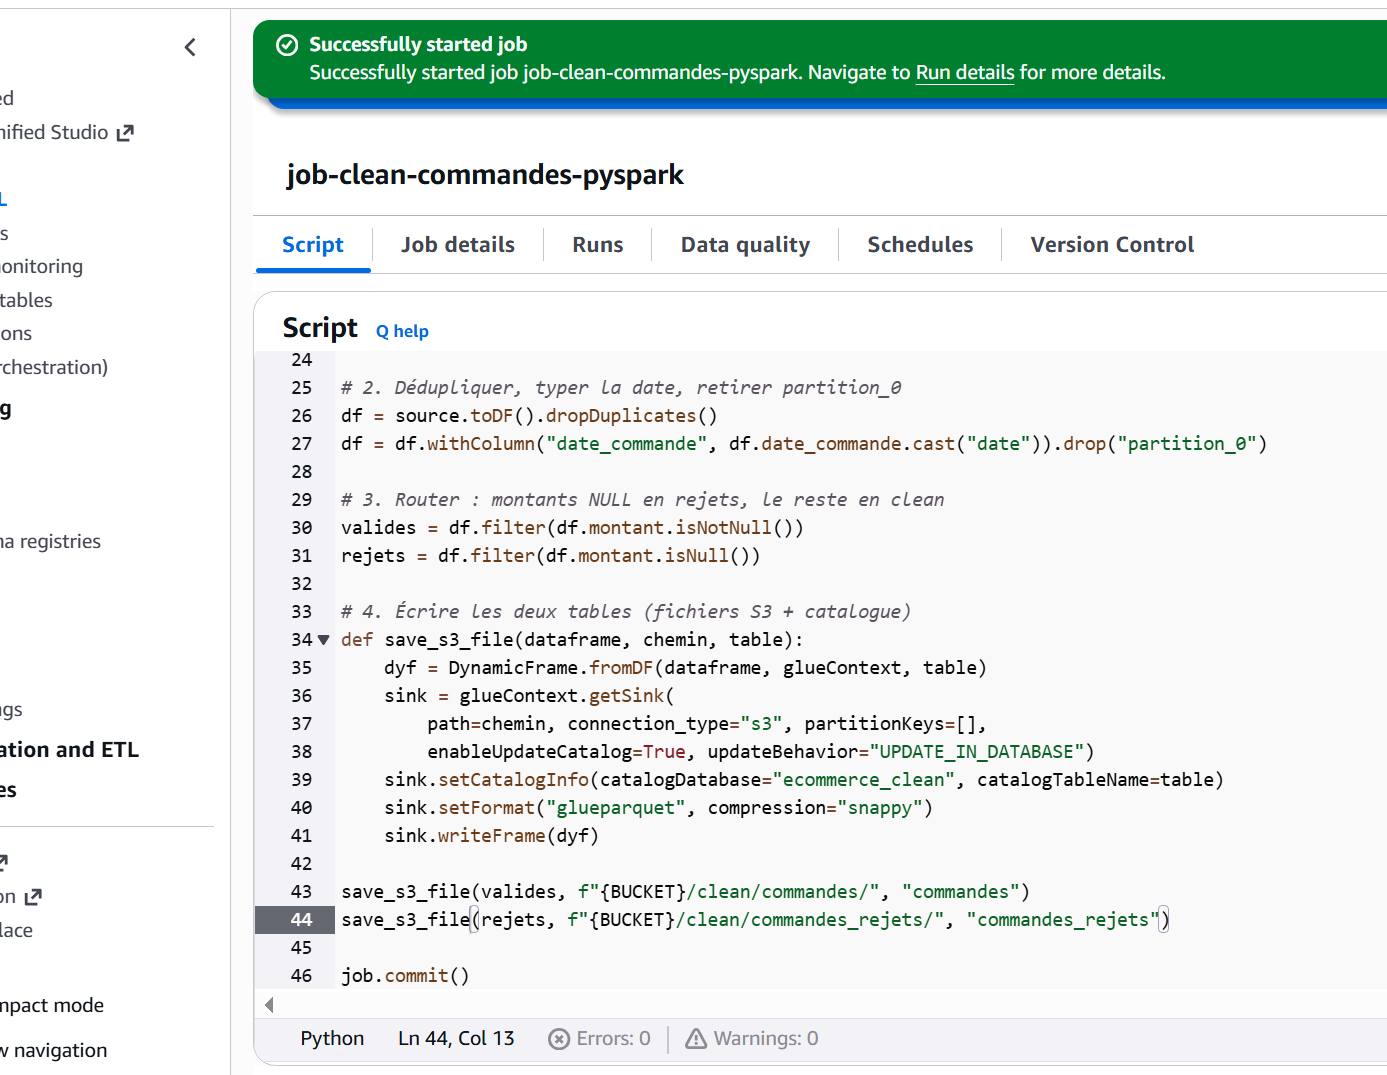Viewport: 1387px width, 1075px height.
Task: Switch to the Job details tab
Action: pos(458,245)
